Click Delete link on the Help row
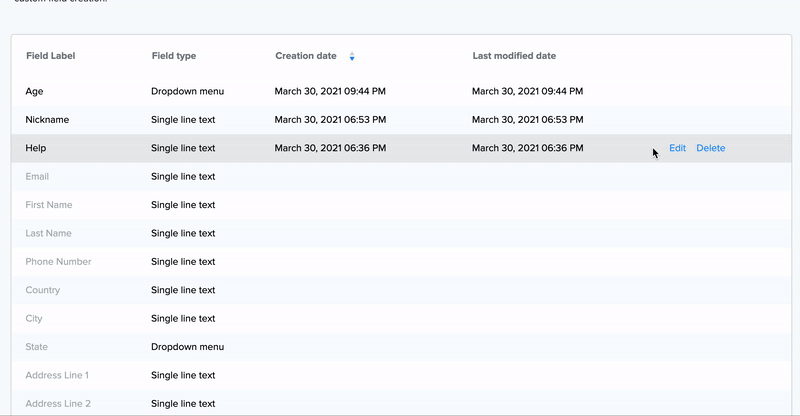The image size is (800, 416). pos(710,148)
